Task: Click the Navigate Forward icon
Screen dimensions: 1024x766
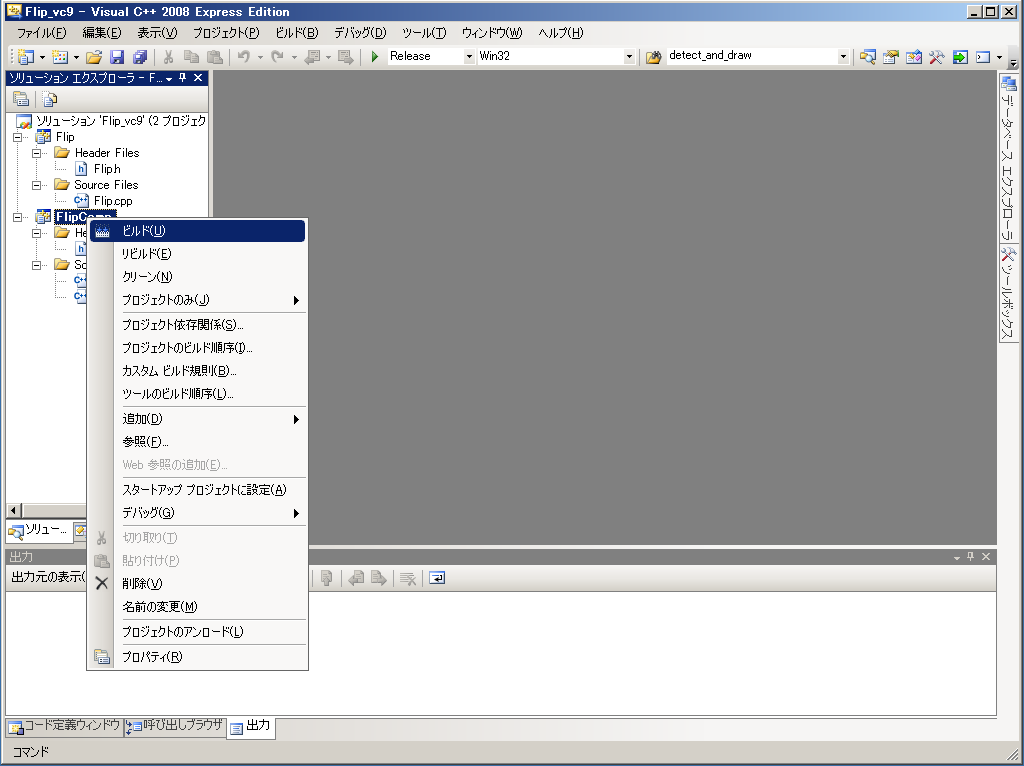Action: (345, 57)
